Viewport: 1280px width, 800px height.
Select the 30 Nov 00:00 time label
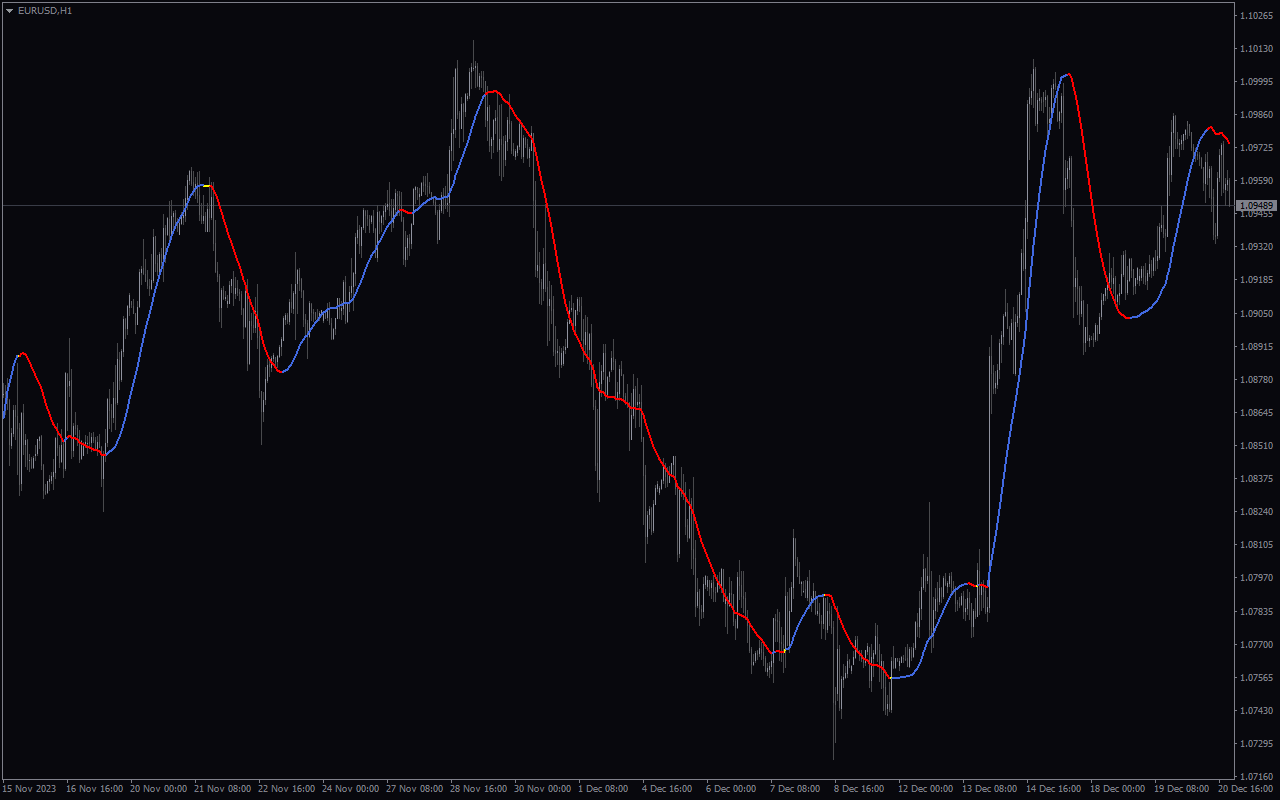pos(542,789)
